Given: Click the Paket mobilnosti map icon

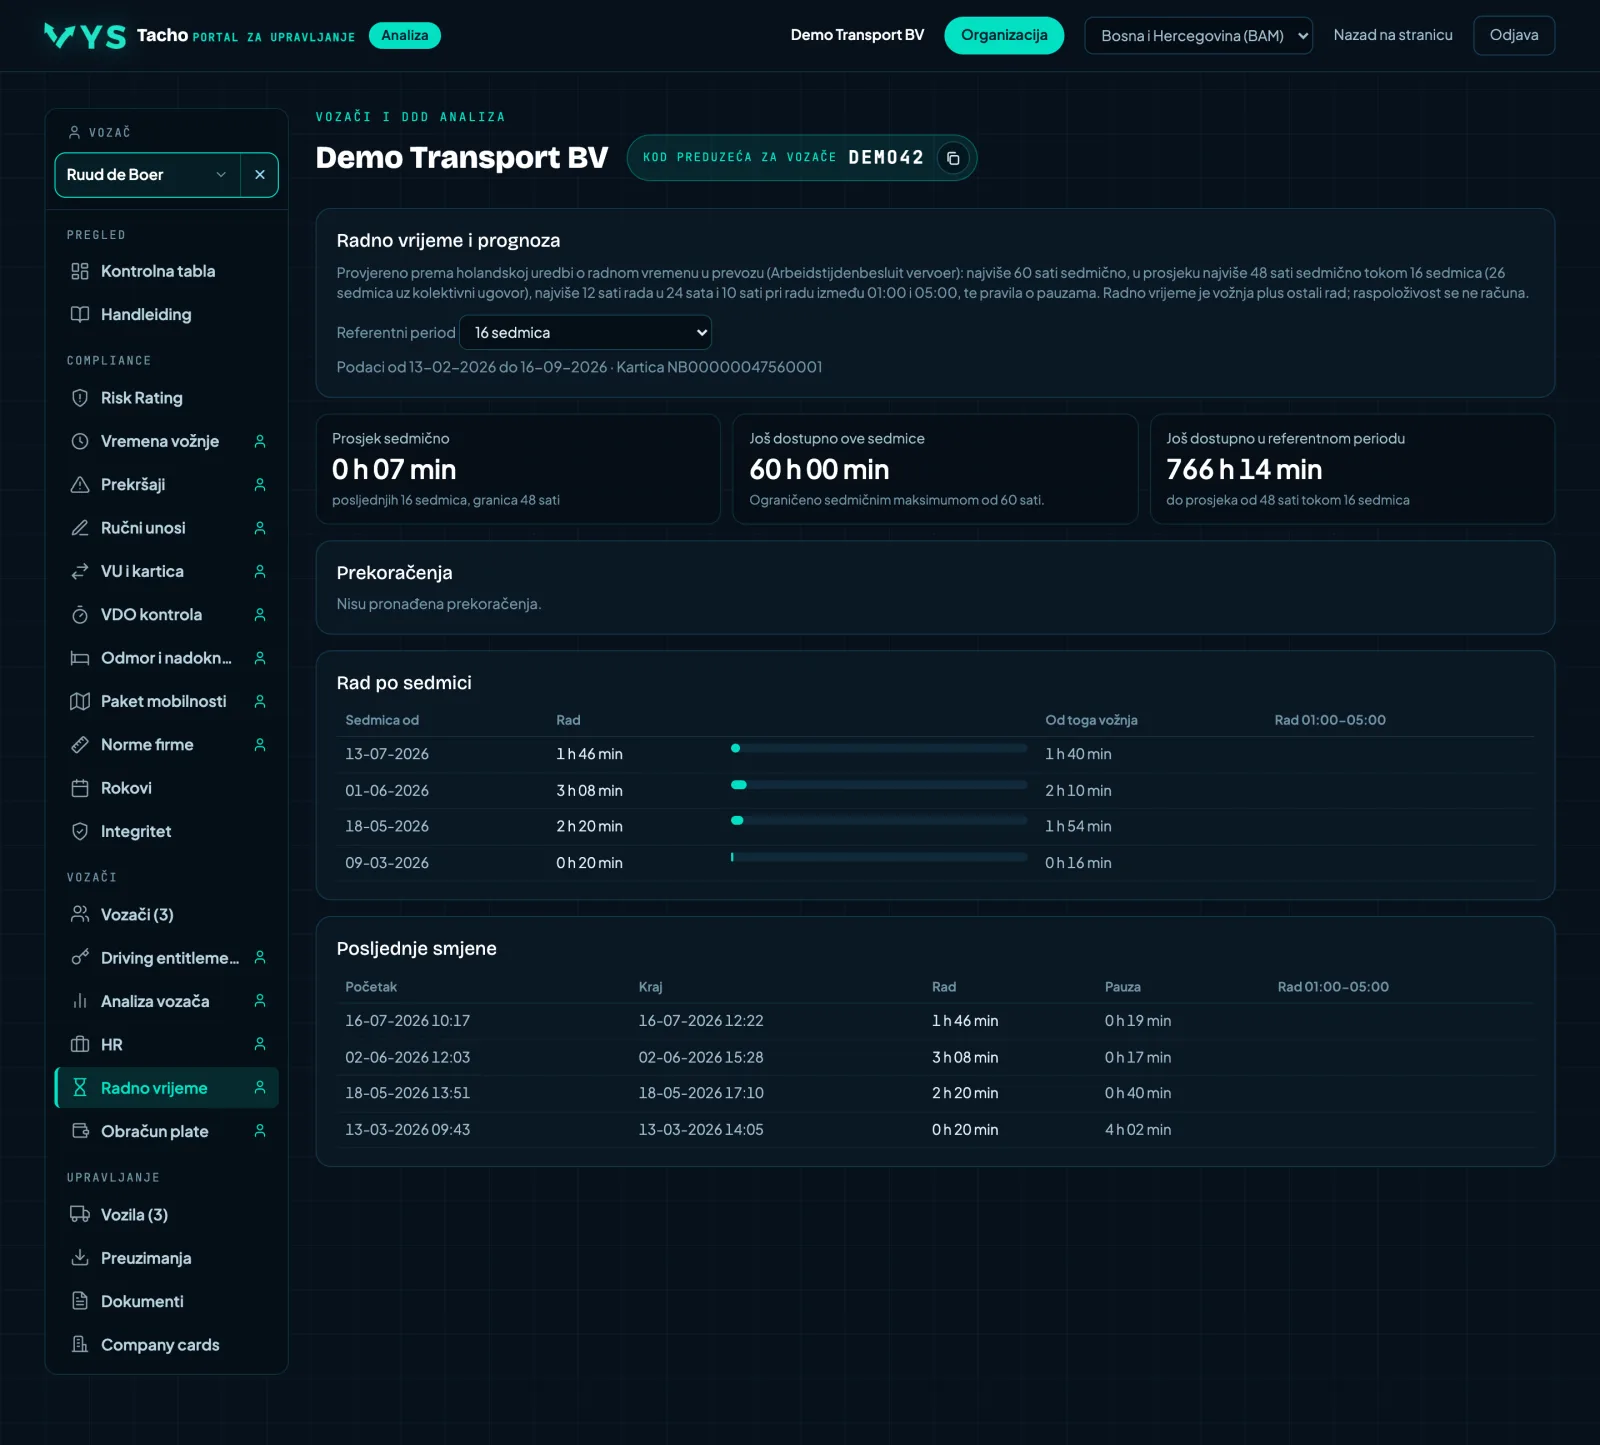Looking at the screenshot, I should coord(80,701).
